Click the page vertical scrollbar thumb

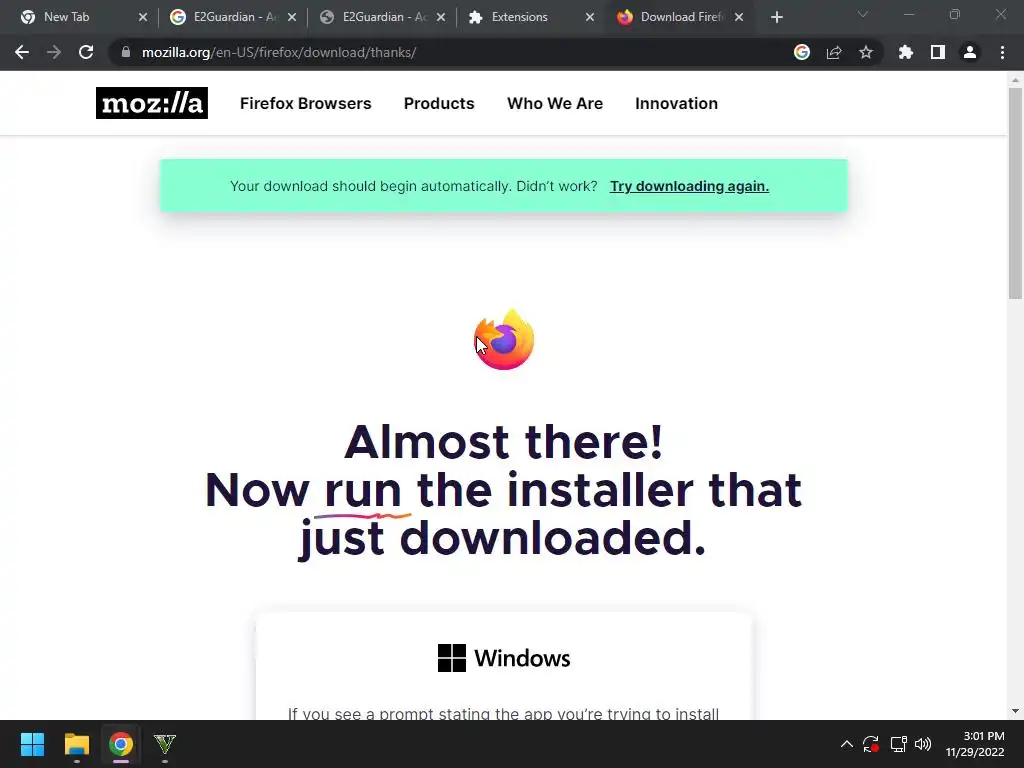point(1015,193)
